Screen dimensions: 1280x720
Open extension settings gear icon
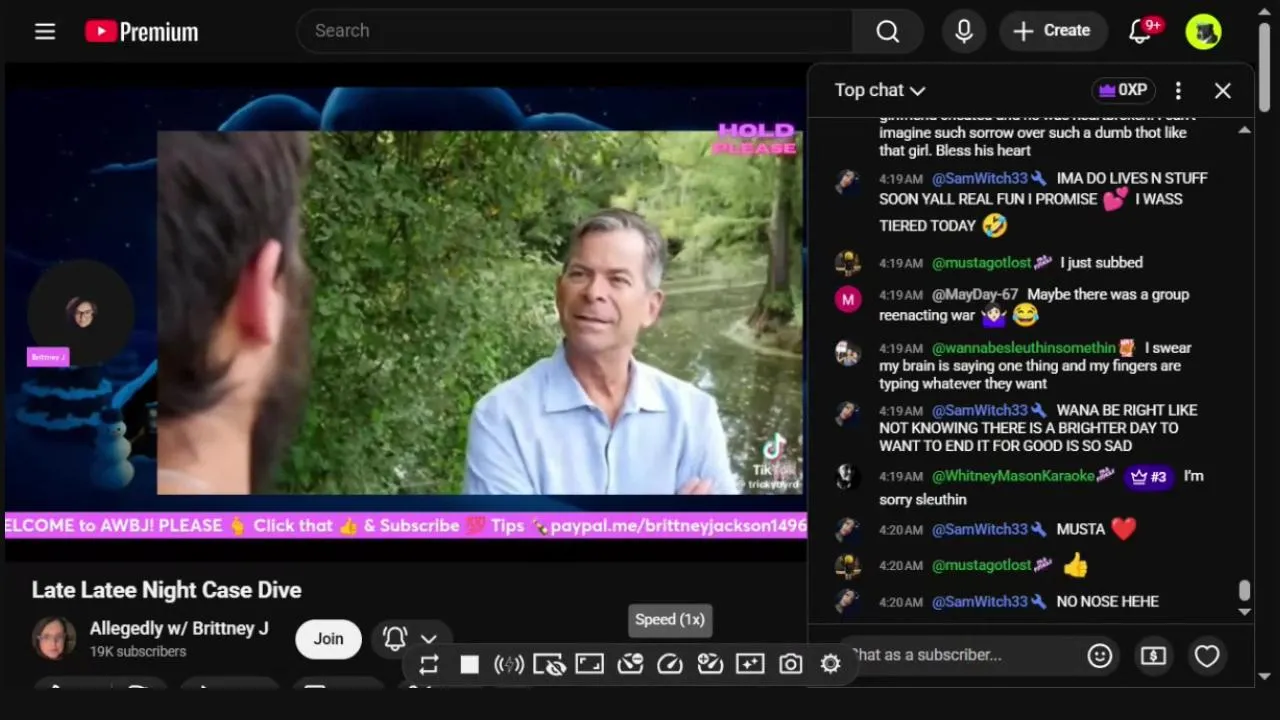click(x=830, y=664)
